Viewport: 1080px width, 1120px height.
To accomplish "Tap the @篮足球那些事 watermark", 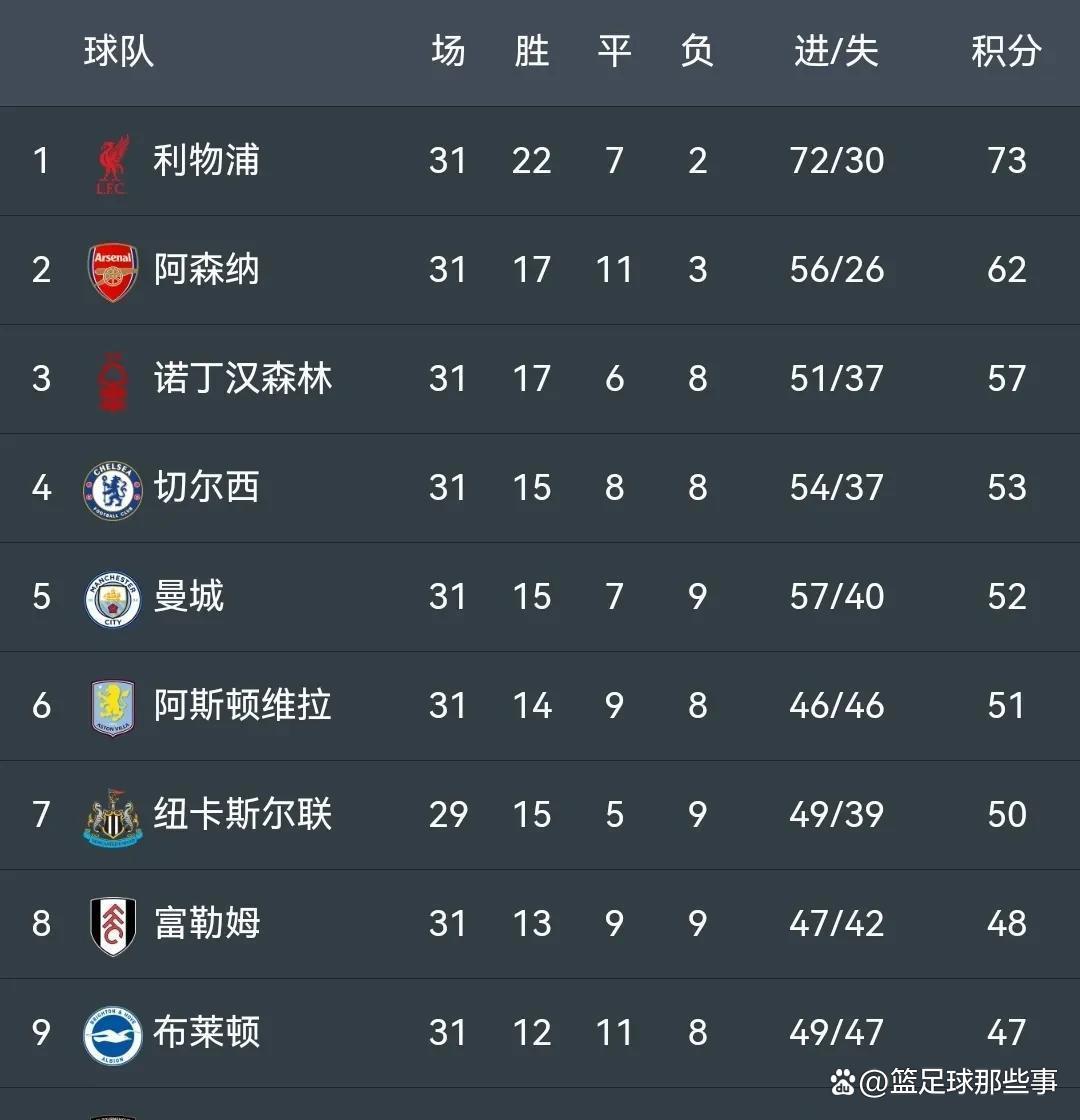I will click(x=944, y=1081).
